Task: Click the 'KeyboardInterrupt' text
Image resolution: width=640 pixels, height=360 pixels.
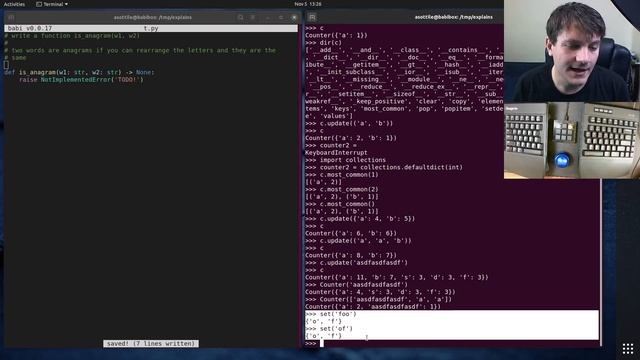Action: click(x=336, y=153)
